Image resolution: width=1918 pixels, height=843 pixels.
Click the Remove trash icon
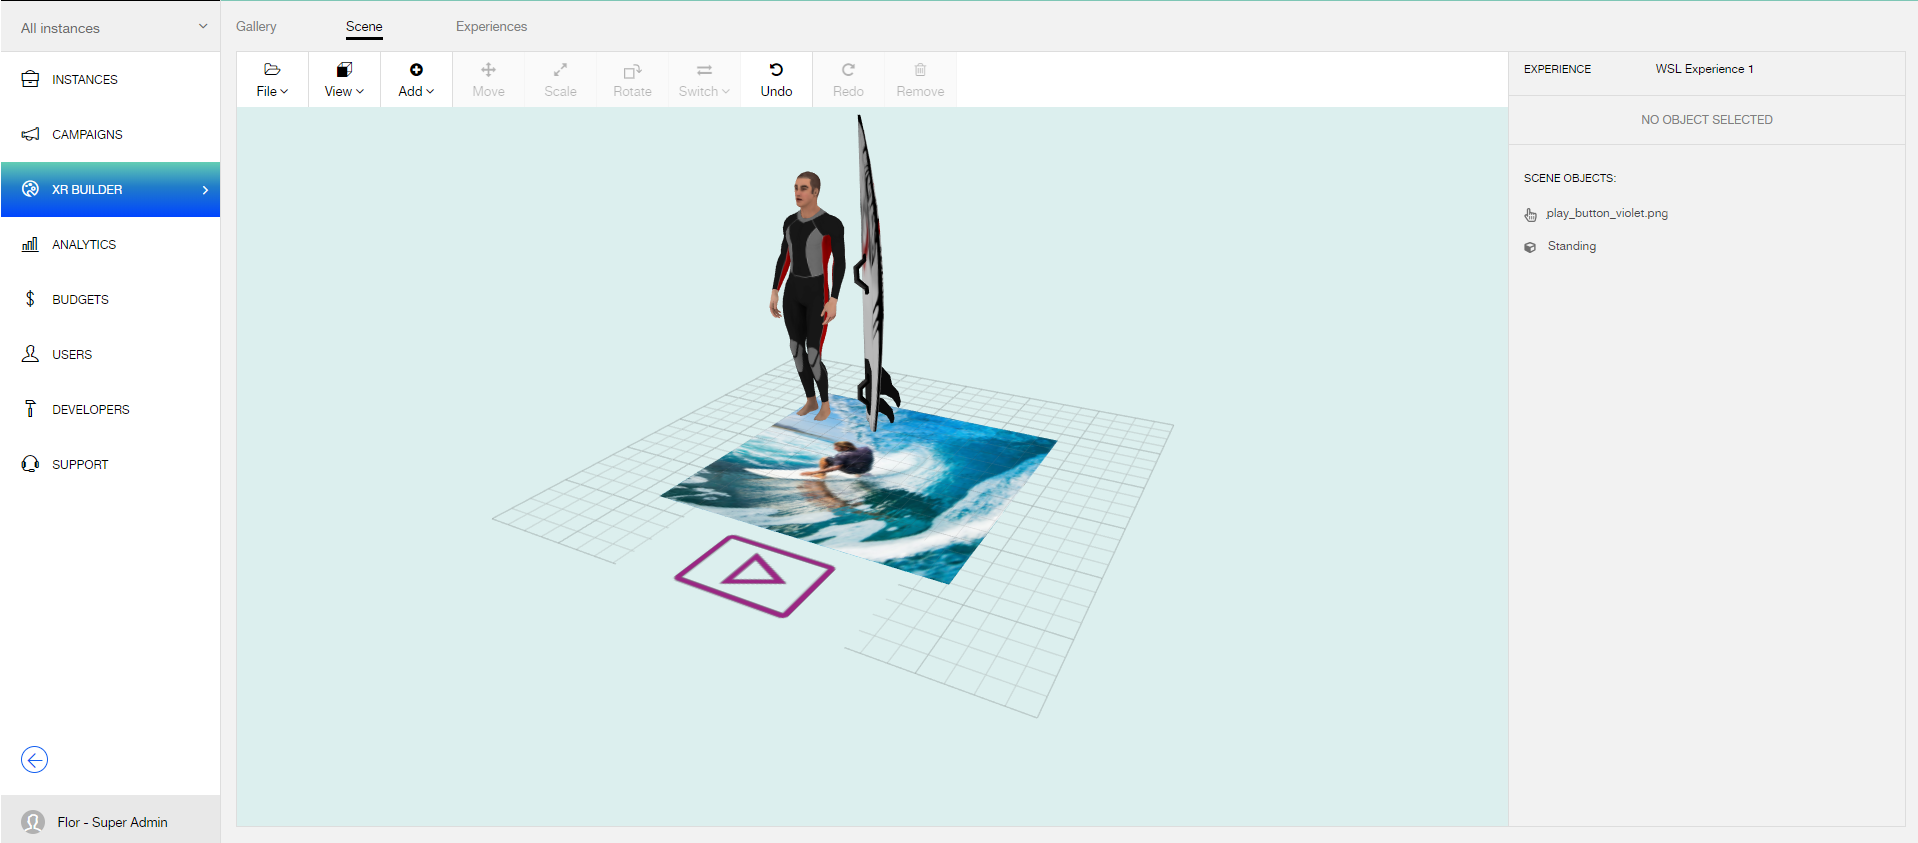[x=920, y=70]
